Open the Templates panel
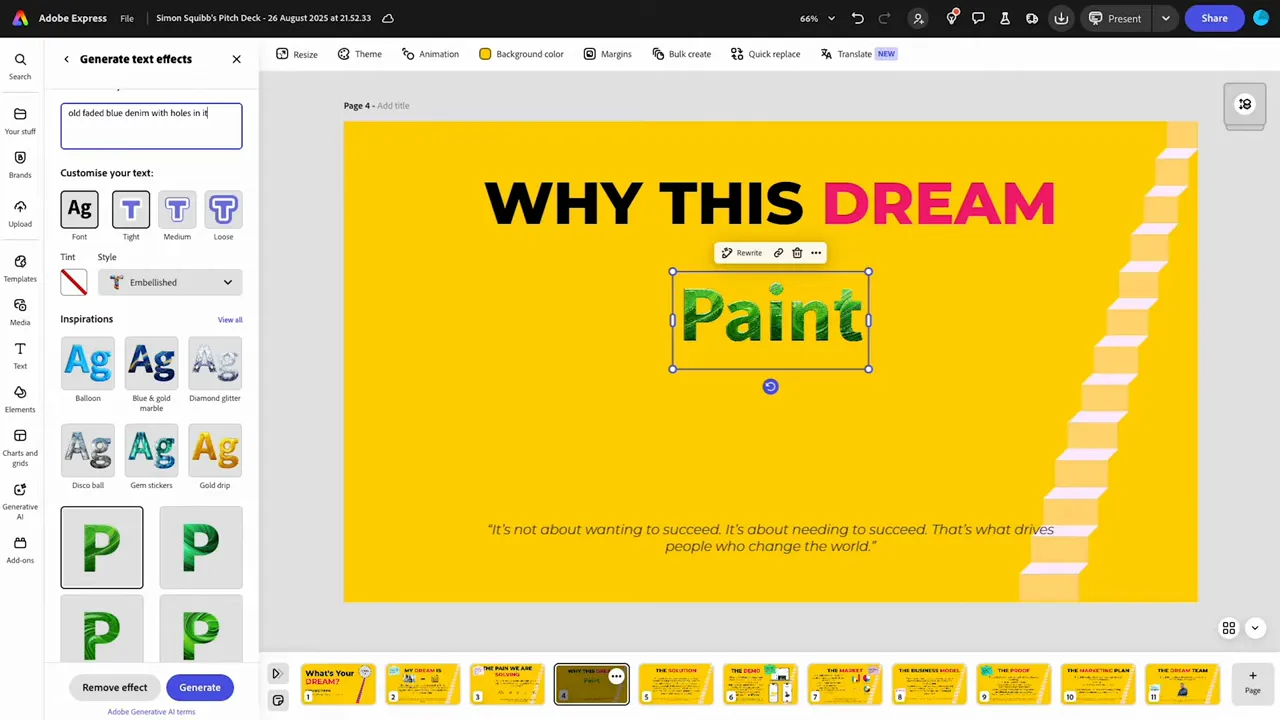 (20, 268)
